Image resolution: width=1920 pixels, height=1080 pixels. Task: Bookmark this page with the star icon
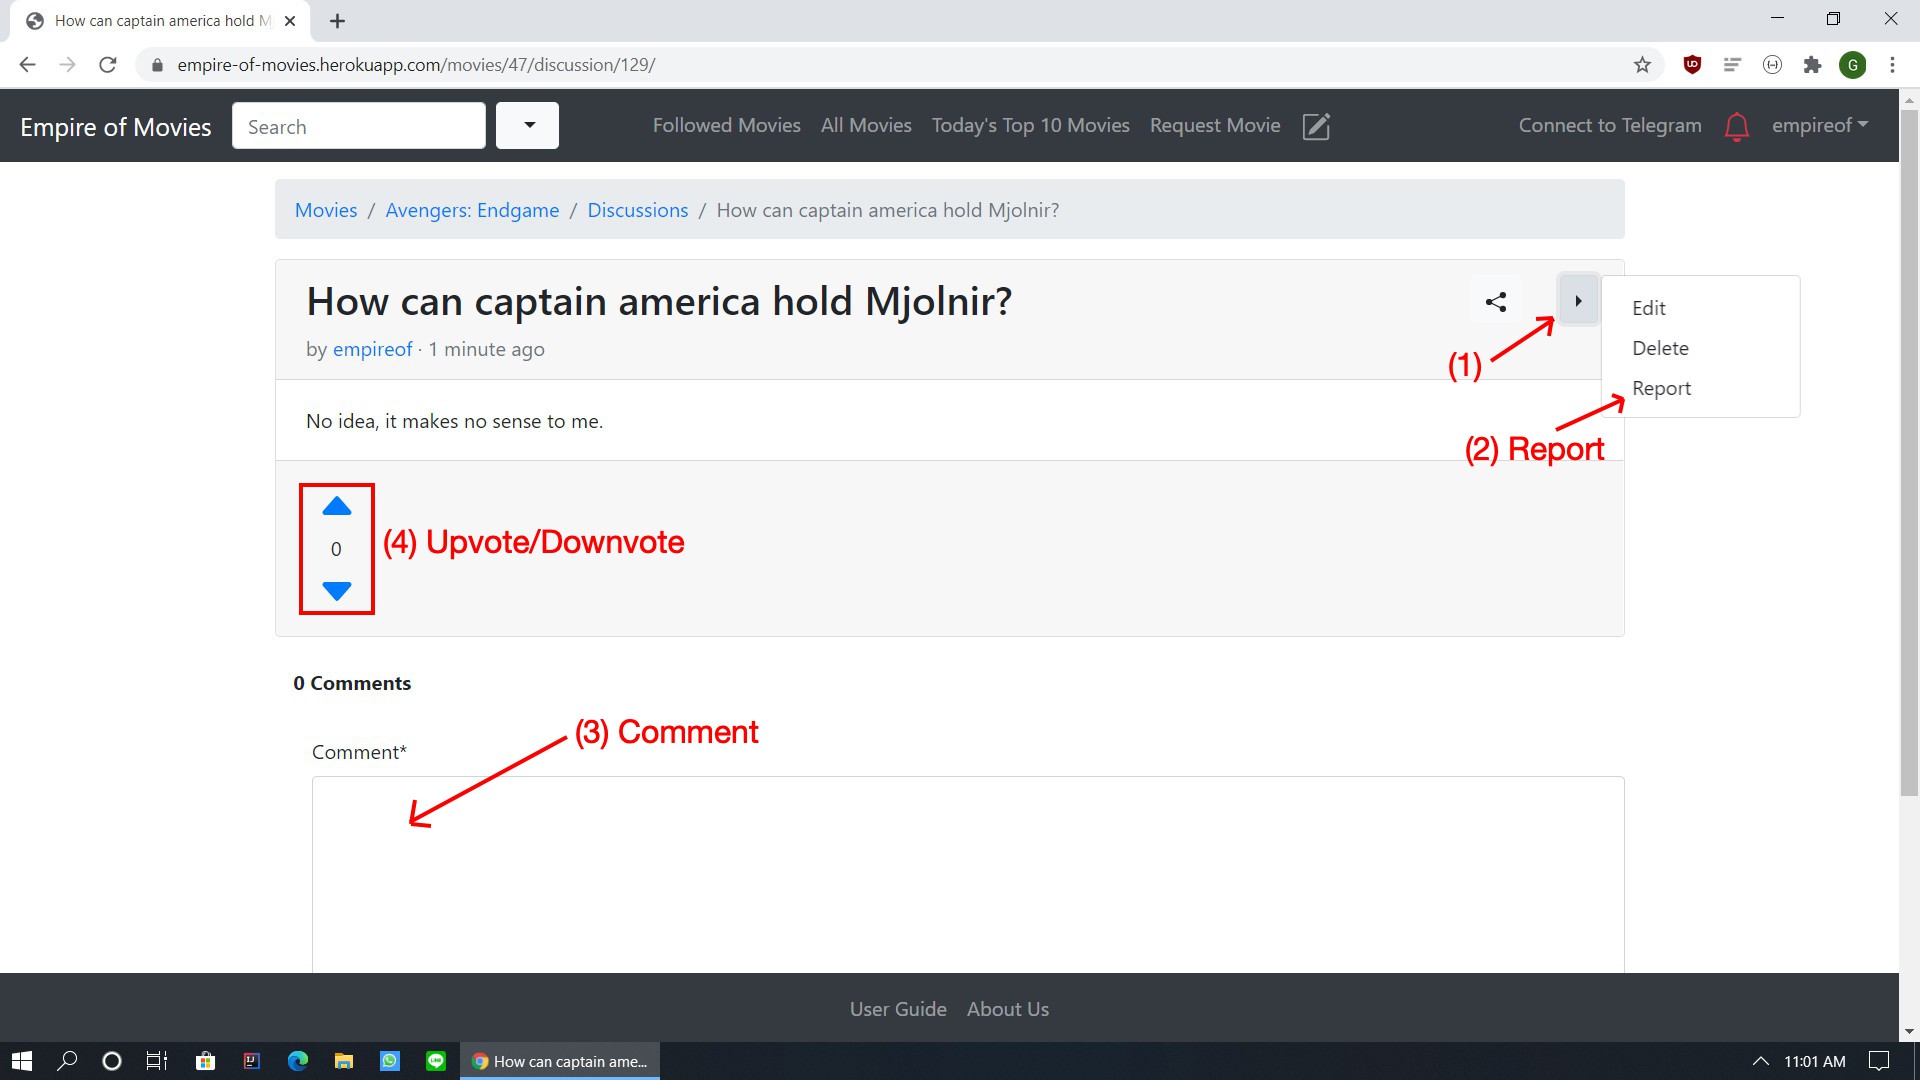1642,65
